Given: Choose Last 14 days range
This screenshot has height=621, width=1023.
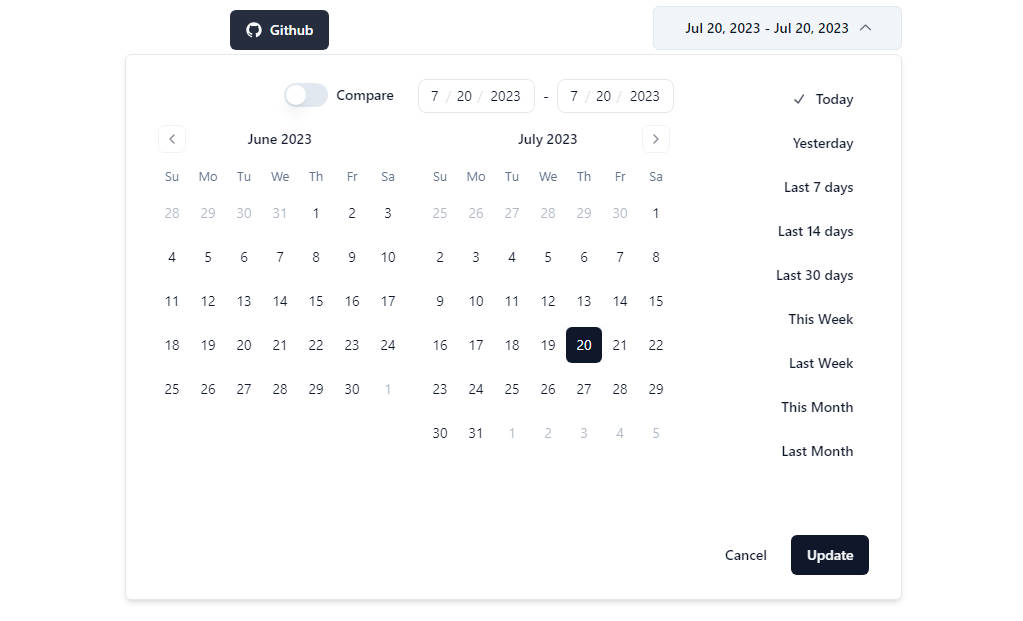Looking at the screenshot, I should coord(815,231).
